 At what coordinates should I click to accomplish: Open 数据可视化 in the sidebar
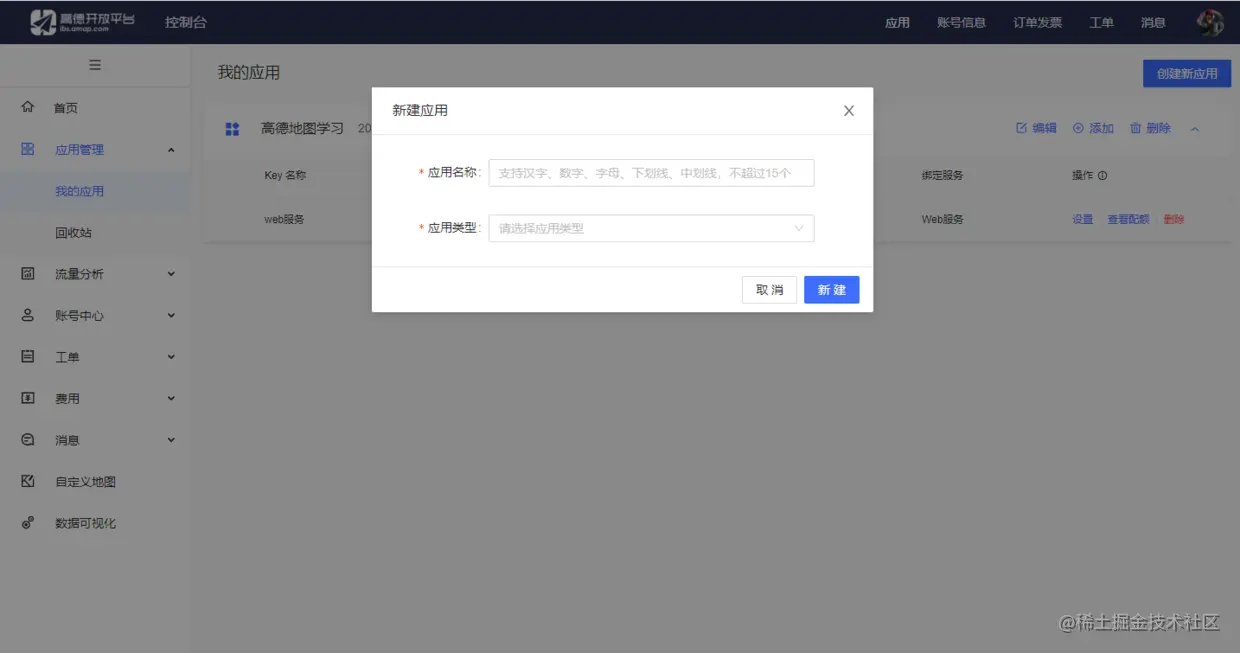[x=85, y=523]
